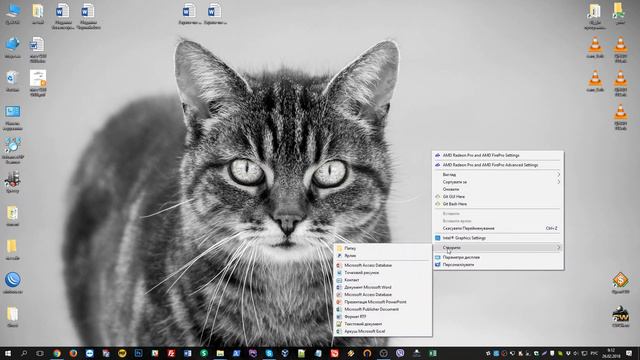Screen dimensions: 640x360
Task: Click the PowerPoint icon in the Створити submenu
Action: pos(339,302)
